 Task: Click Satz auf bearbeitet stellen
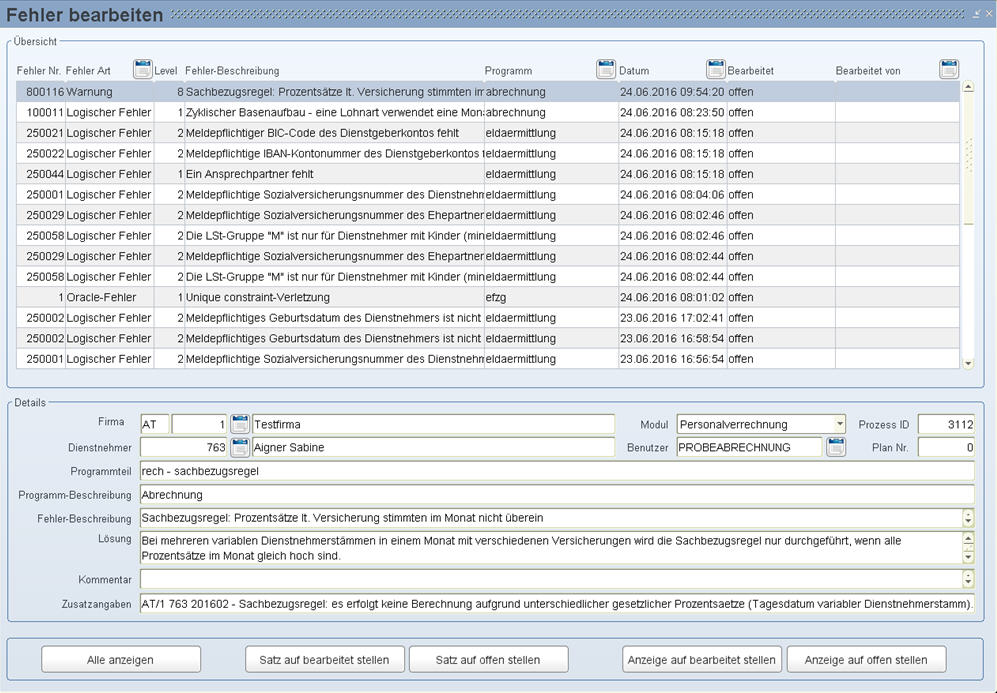tap(325, 660)
